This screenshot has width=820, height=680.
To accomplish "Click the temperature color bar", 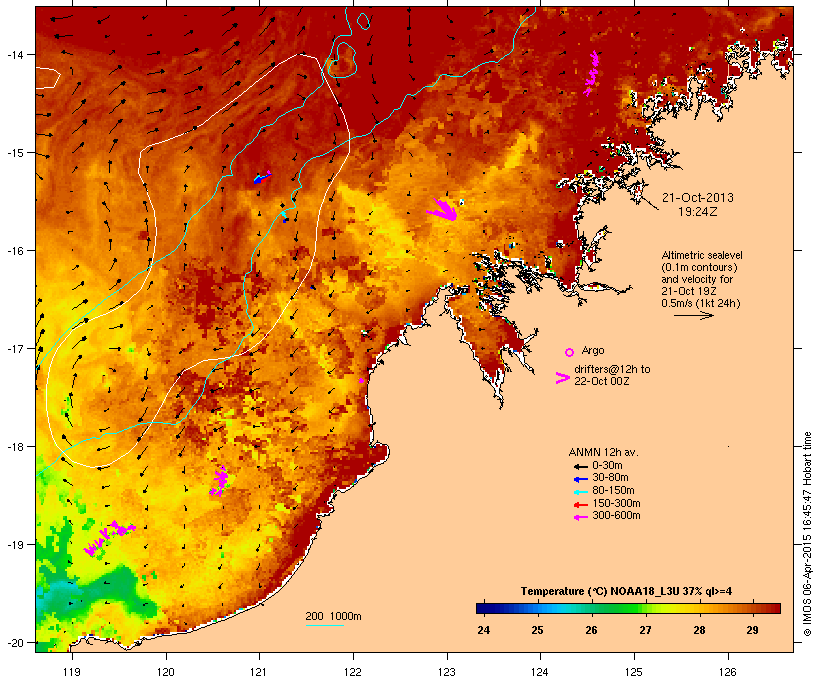I will [x=628, y=608].
